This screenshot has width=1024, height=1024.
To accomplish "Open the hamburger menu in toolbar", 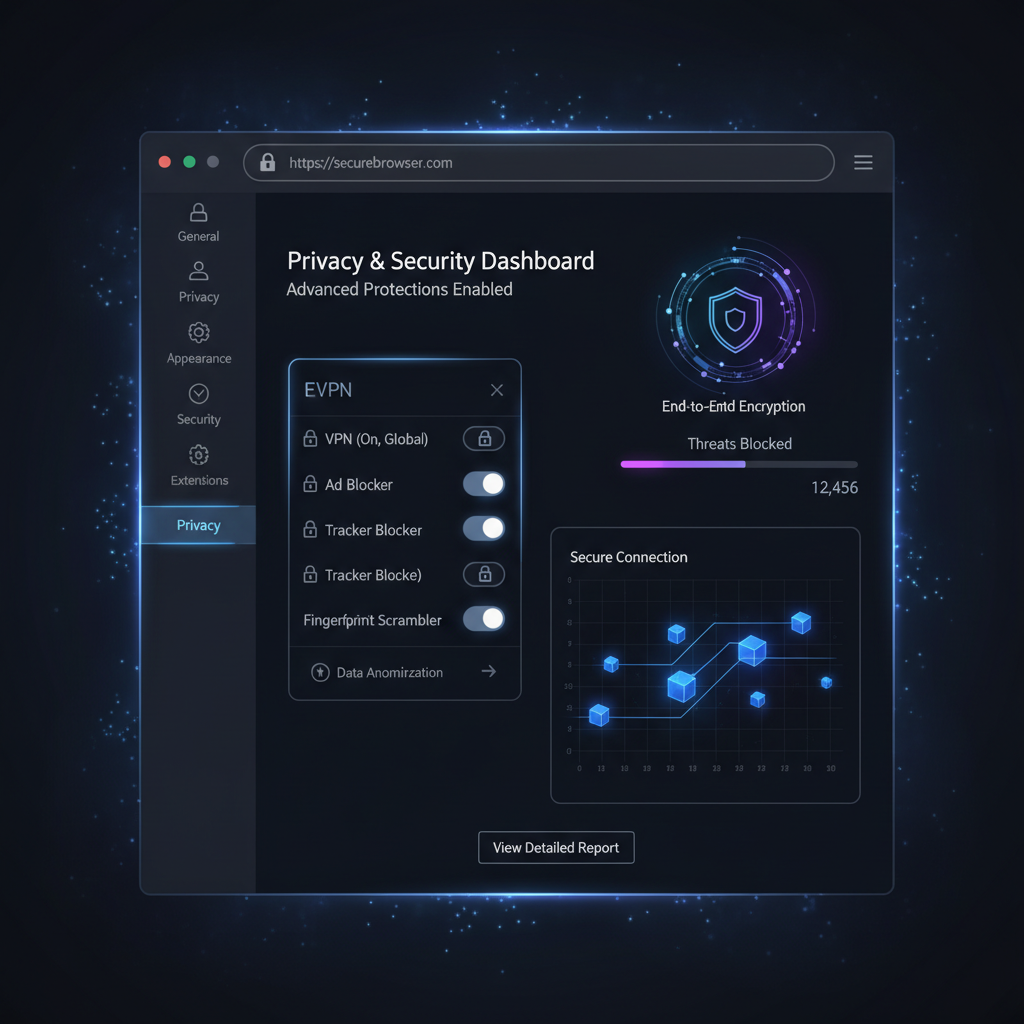I will coord(863,162).
